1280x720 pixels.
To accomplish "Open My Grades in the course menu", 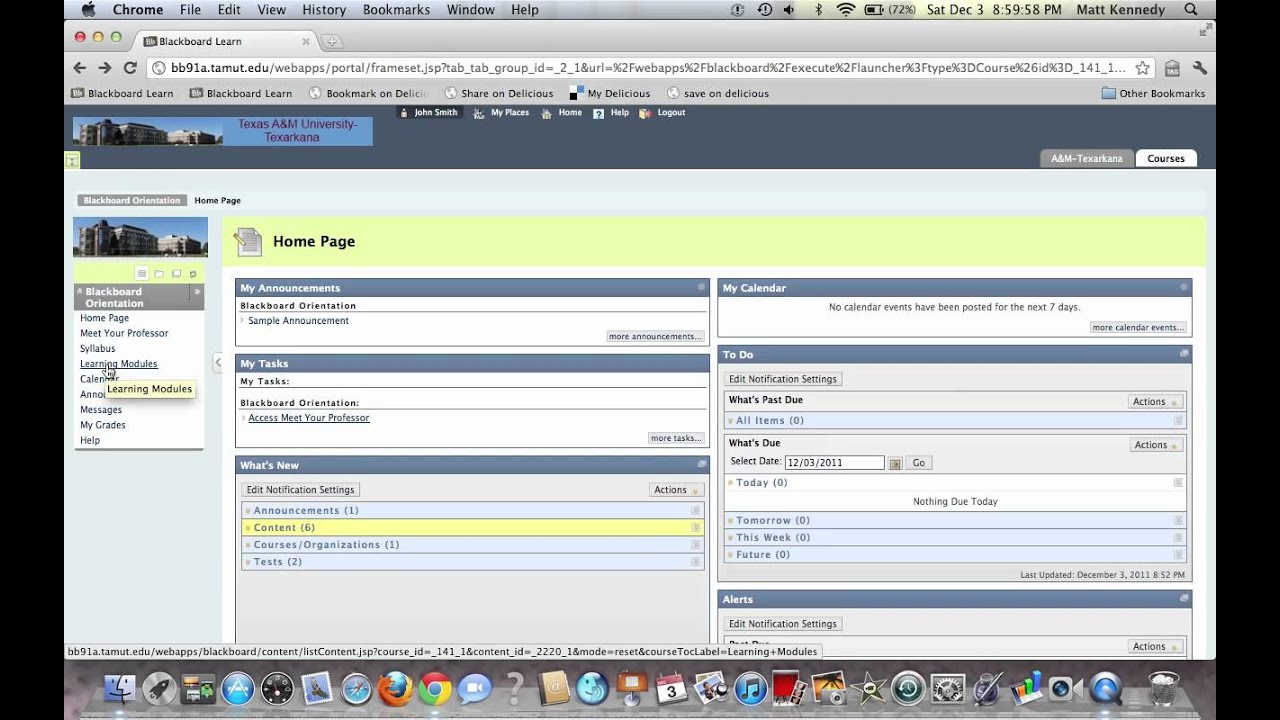I will pos(103,425).
